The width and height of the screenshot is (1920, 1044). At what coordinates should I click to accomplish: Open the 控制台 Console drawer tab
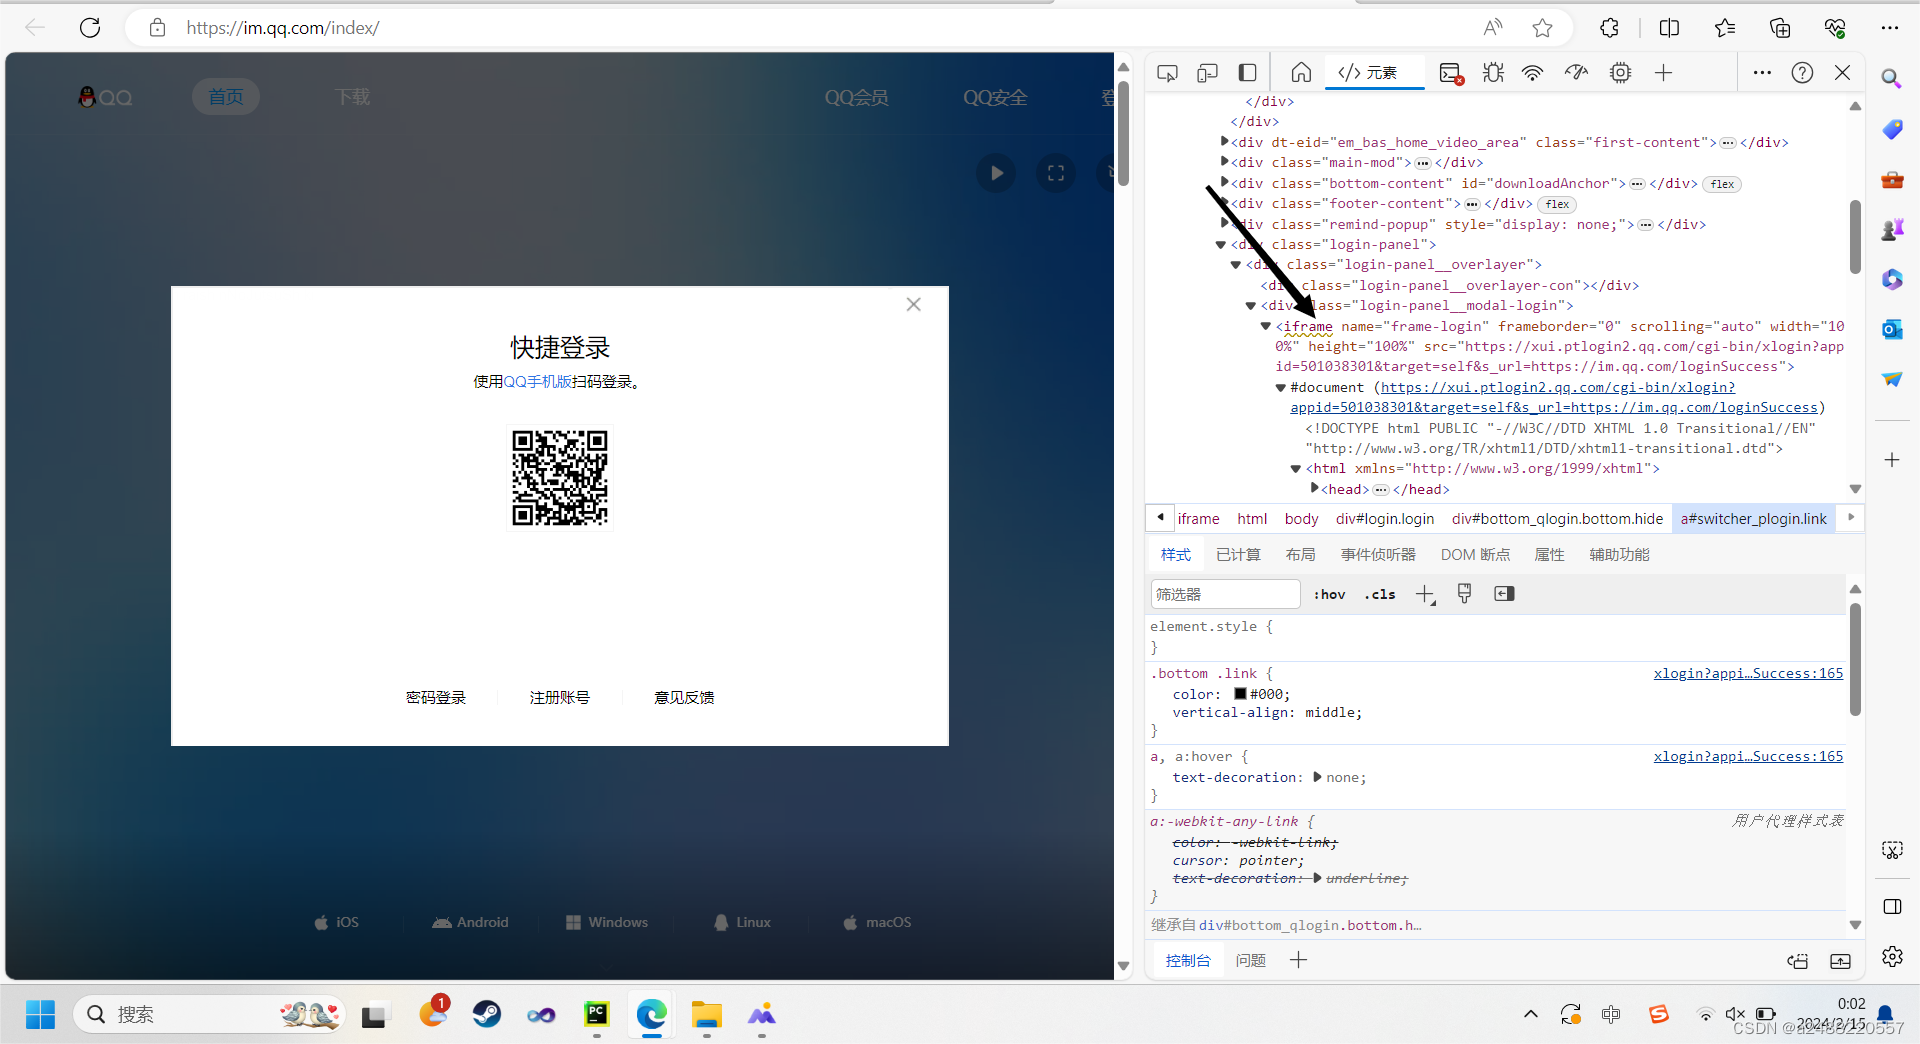pyautogui.click(x=1188, y=961)
